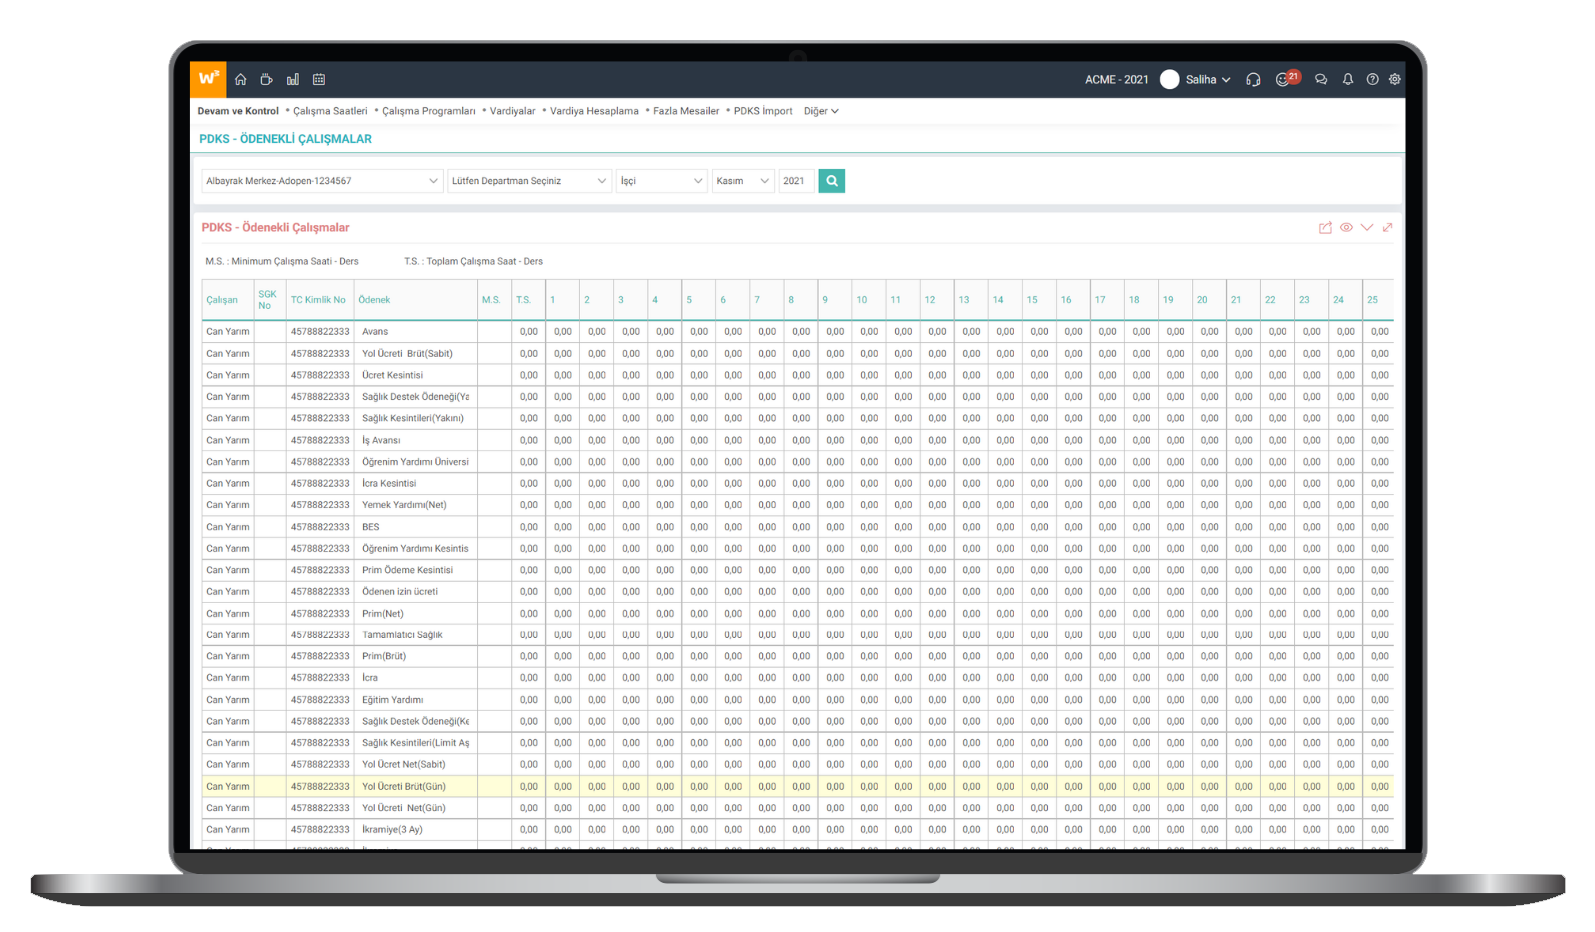Open the Kasım month dropdown
1595x932 pixels.
point(743,181)
